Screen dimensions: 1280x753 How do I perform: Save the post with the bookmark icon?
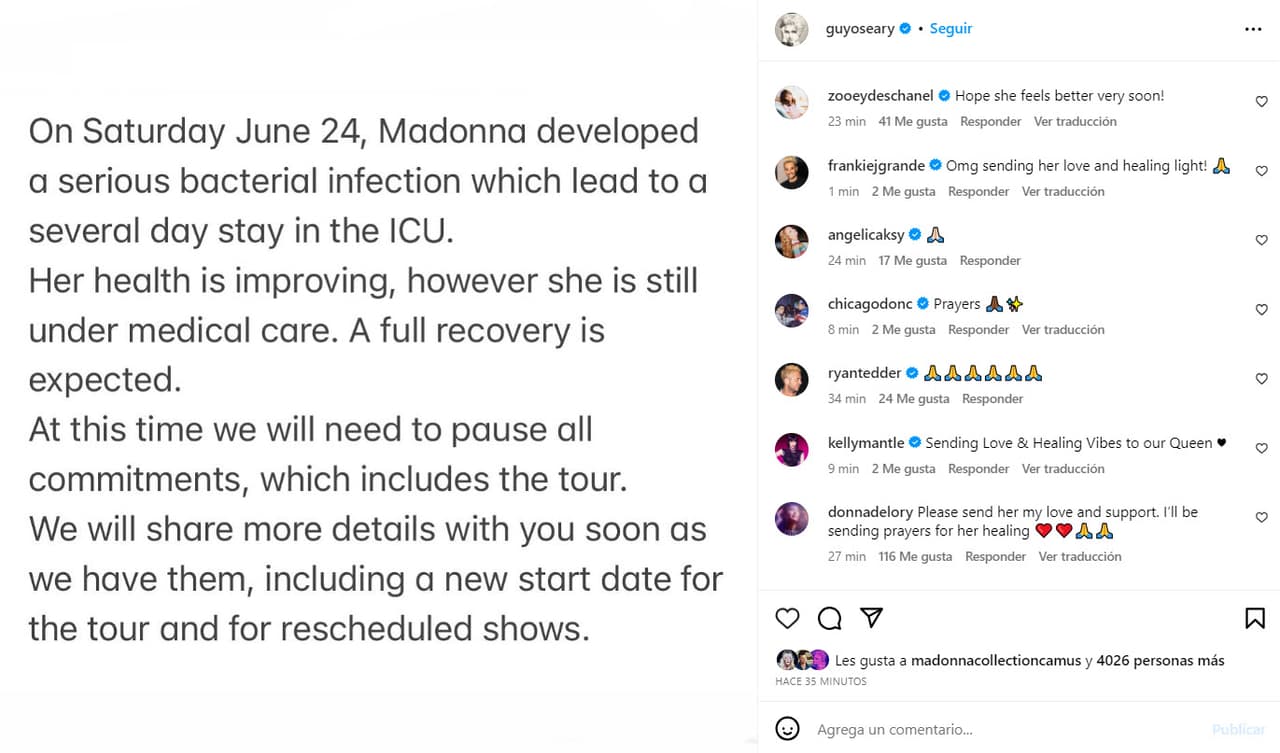[1255, 618]
